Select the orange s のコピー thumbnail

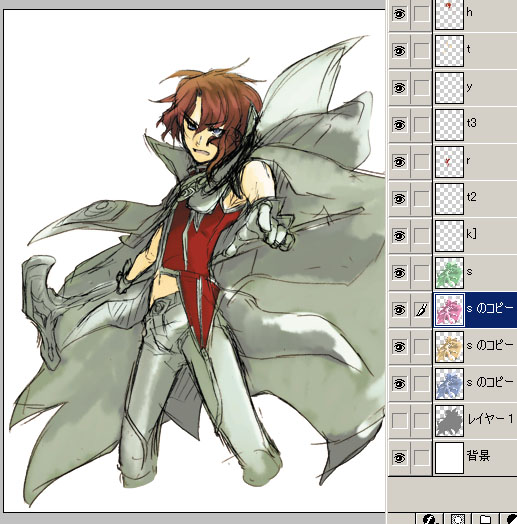(449, 347)
